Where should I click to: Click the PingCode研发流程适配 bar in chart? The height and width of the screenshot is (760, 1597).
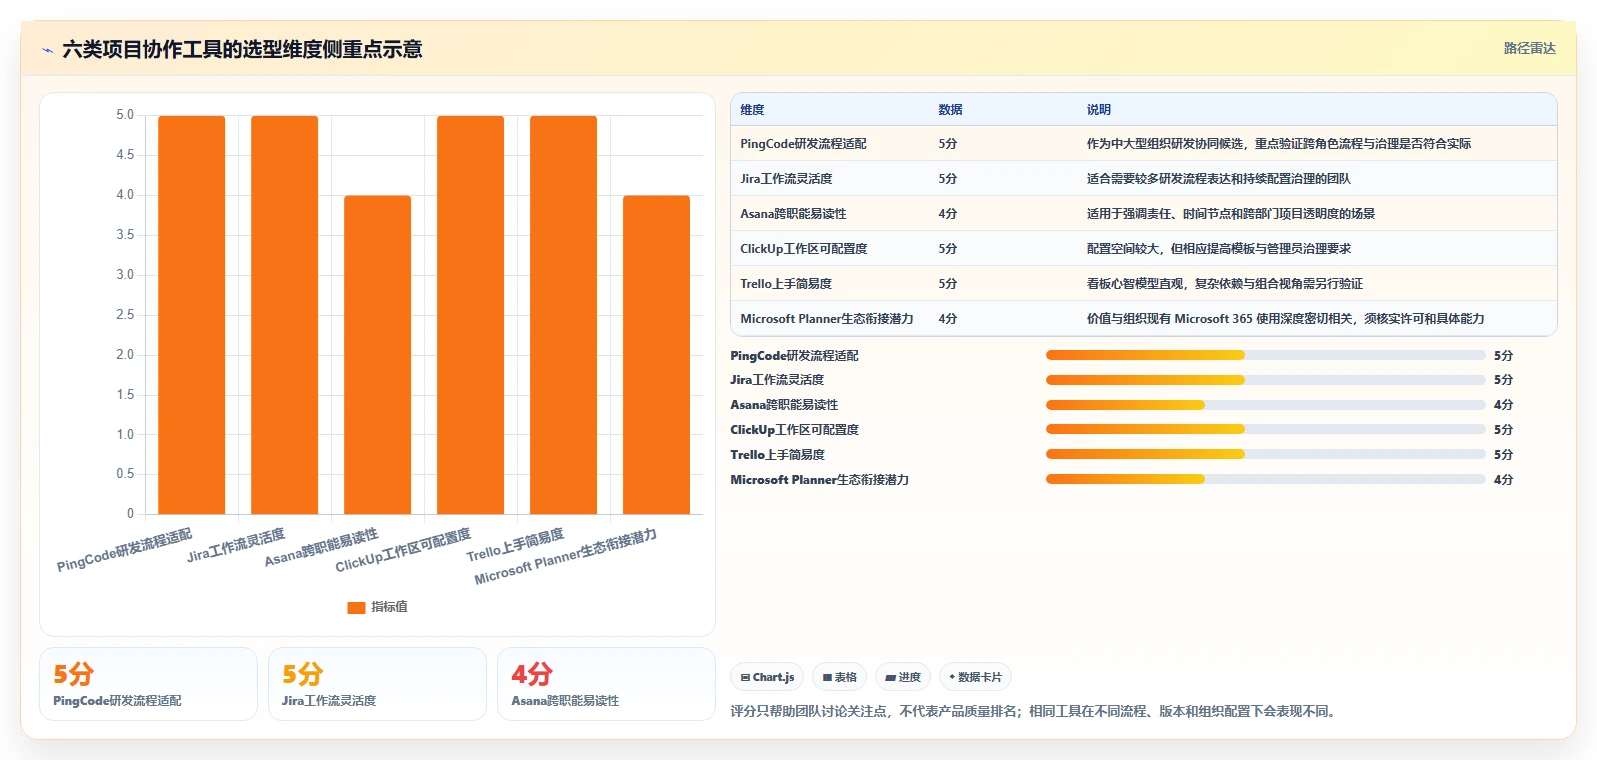(192, 315)
